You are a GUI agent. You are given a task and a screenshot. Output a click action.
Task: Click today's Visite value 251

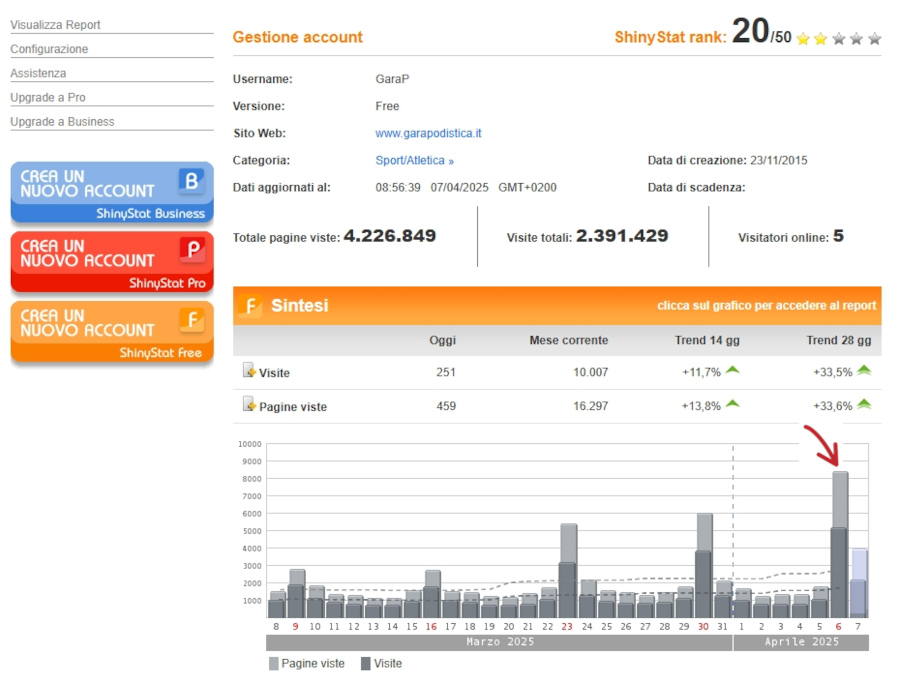[x=446, y=372]
